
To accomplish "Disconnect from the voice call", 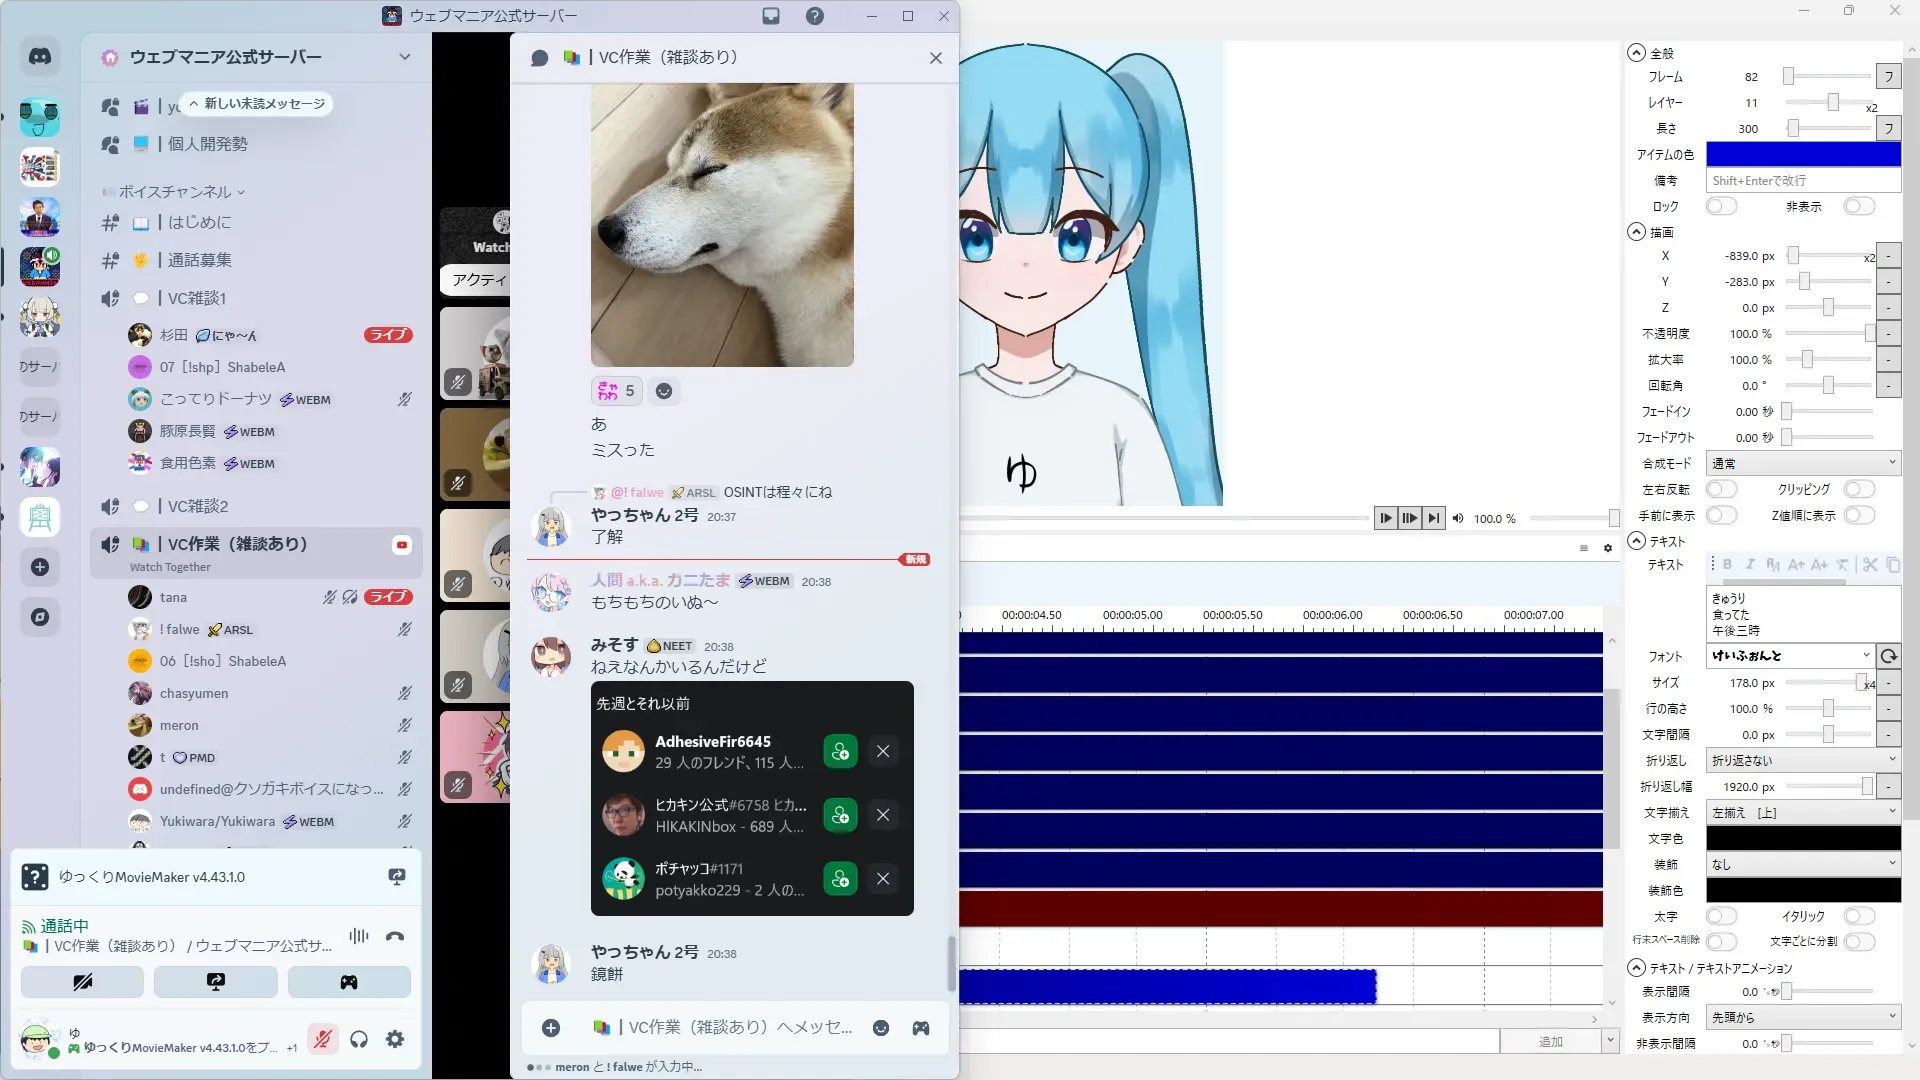I will click(x=395, y=937).
